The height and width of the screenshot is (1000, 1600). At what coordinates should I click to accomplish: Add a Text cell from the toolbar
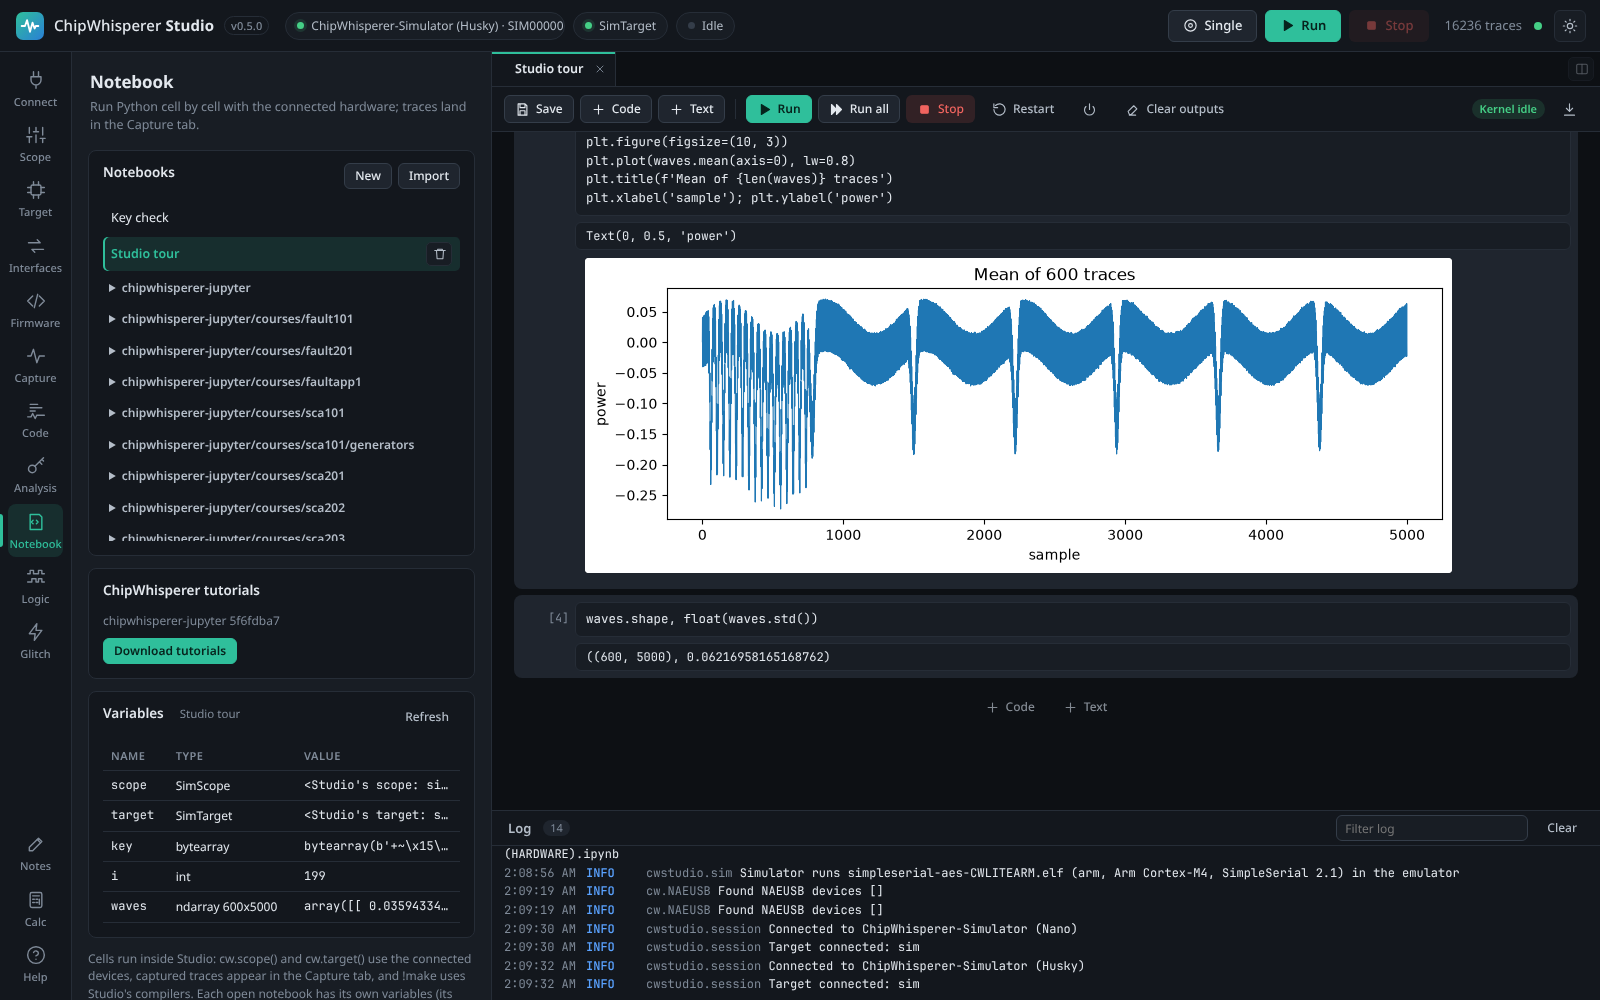pos(692,109)
